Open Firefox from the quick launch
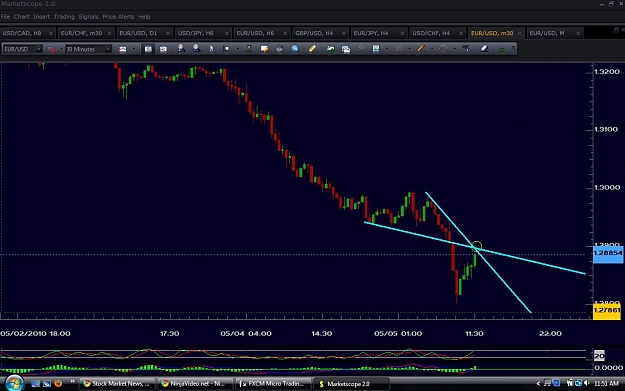 (58, 383)
